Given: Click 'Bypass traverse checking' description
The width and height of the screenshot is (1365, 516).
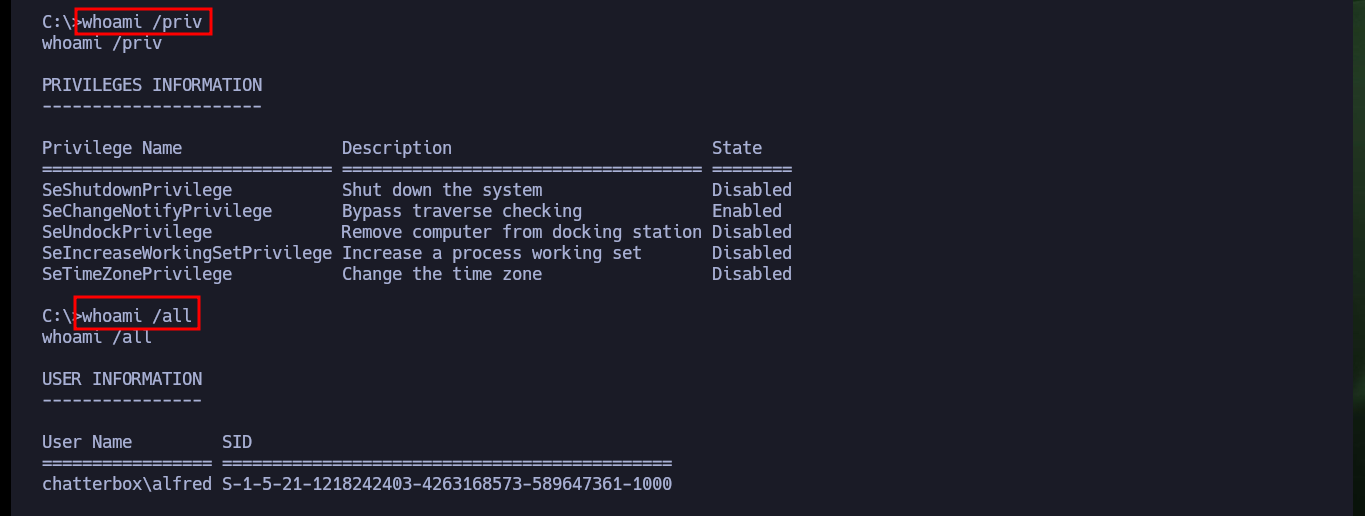Looking at the screenshot, I should (x=462, y=211).
